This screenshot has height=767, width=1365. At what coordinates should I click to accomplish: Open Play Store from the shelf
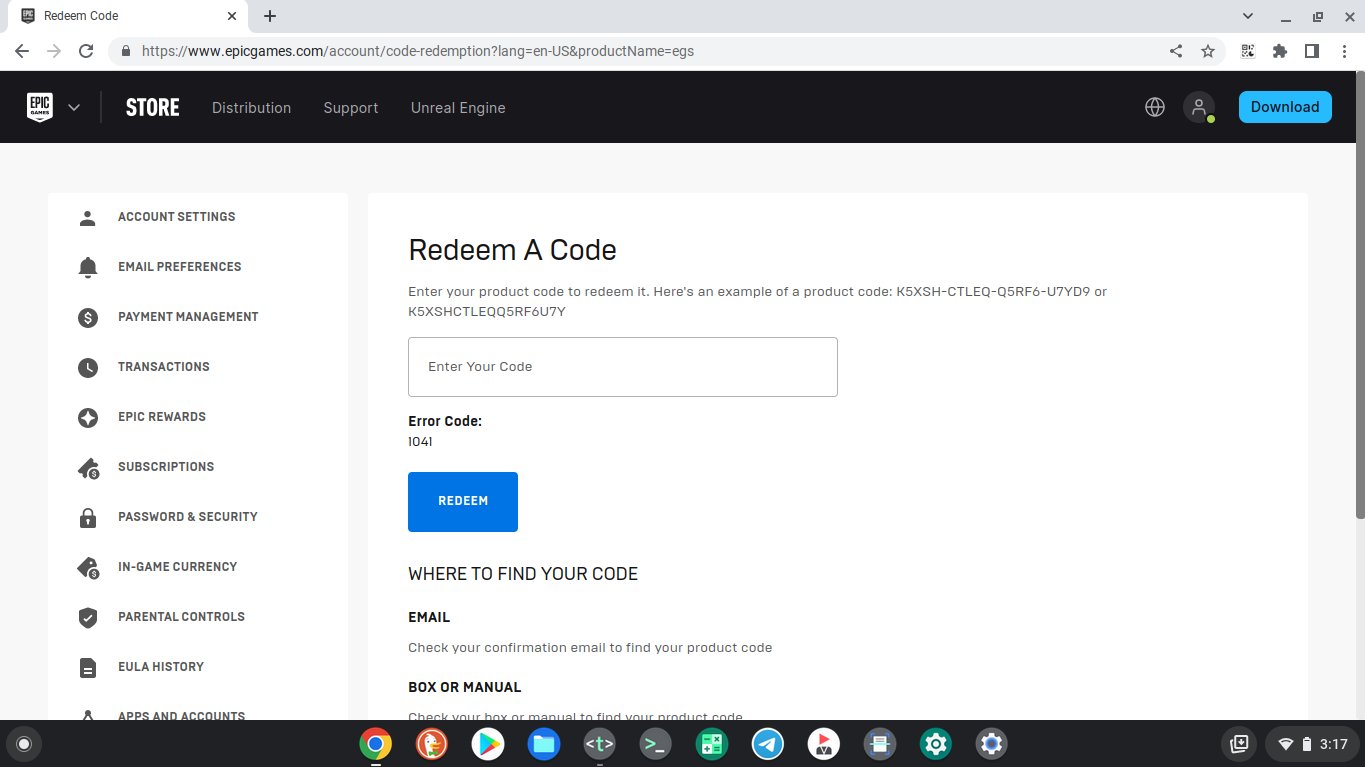pos(488,743)
